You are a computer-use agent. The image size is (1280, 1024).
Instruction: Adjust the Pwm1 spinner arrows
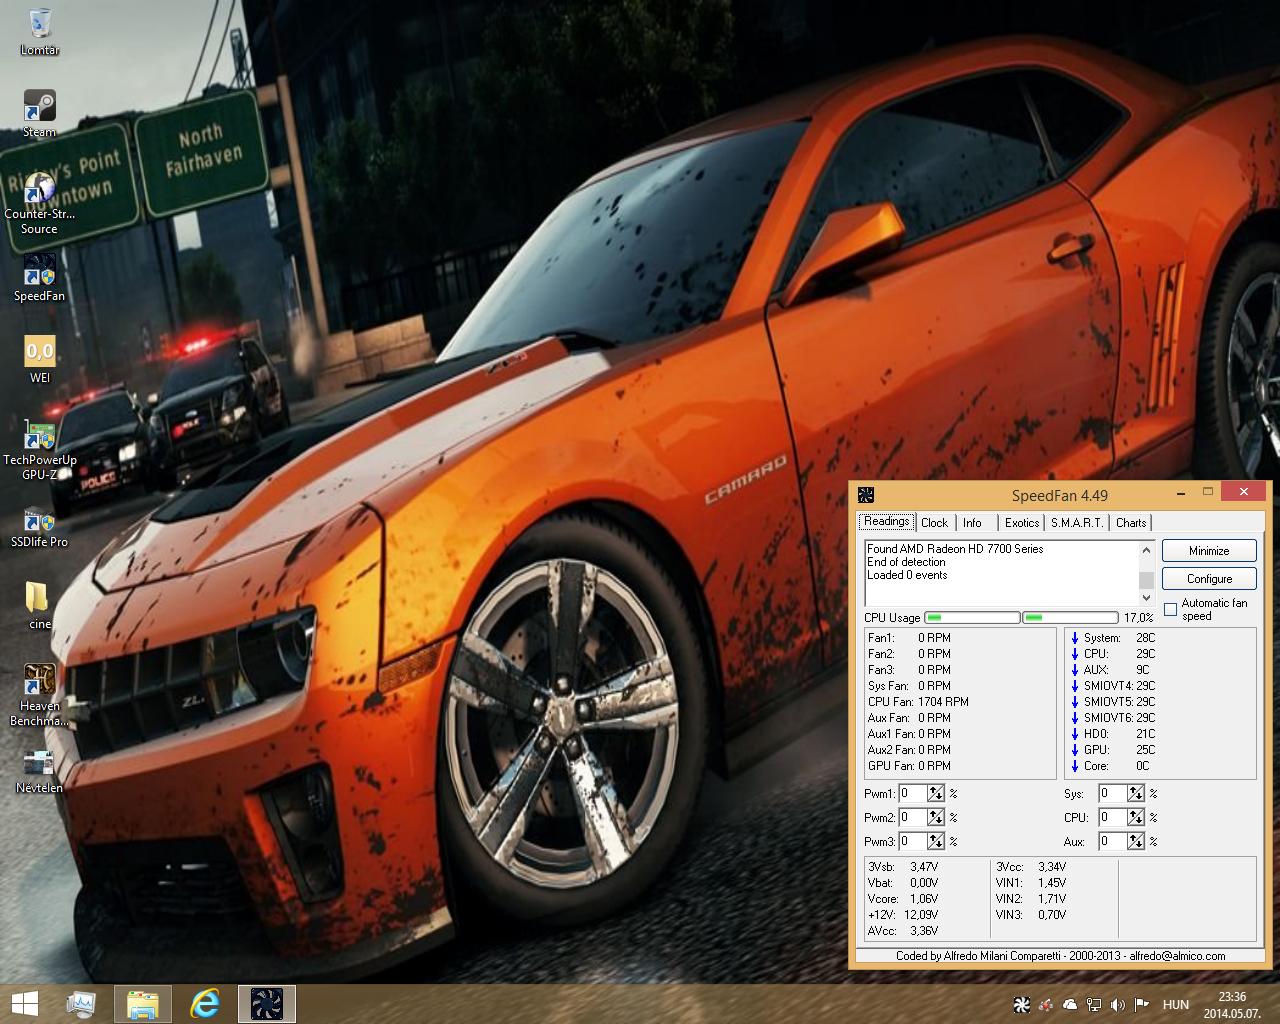point(936,793)
